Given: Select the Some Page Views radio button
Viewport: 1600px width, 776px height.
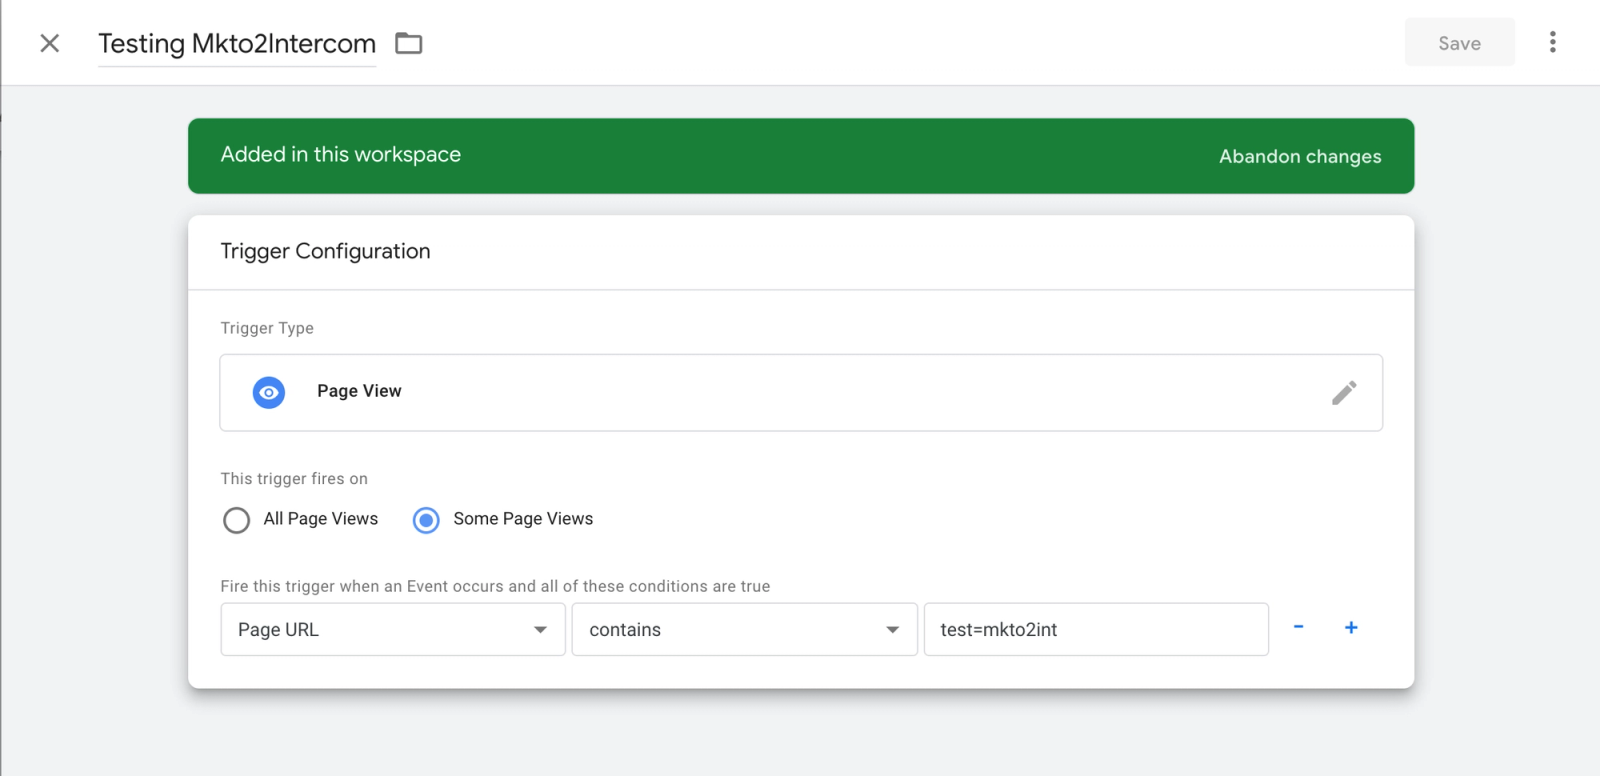Looking at the screenshot, I should (x=426, y=520).
